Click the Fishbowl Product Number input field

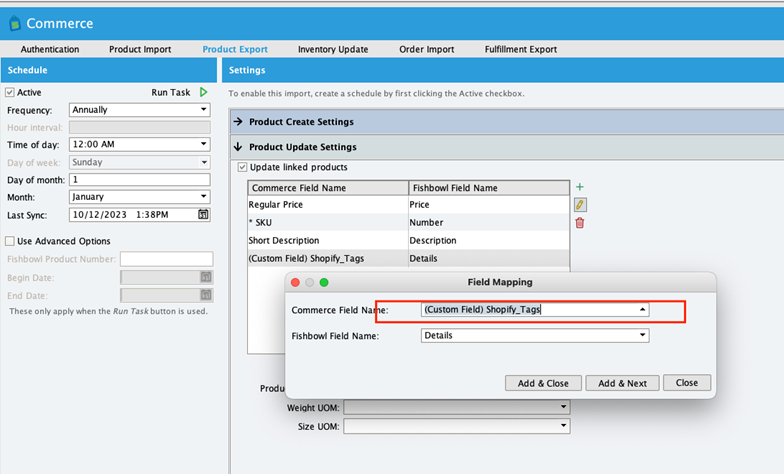click(x=166, y=259)
